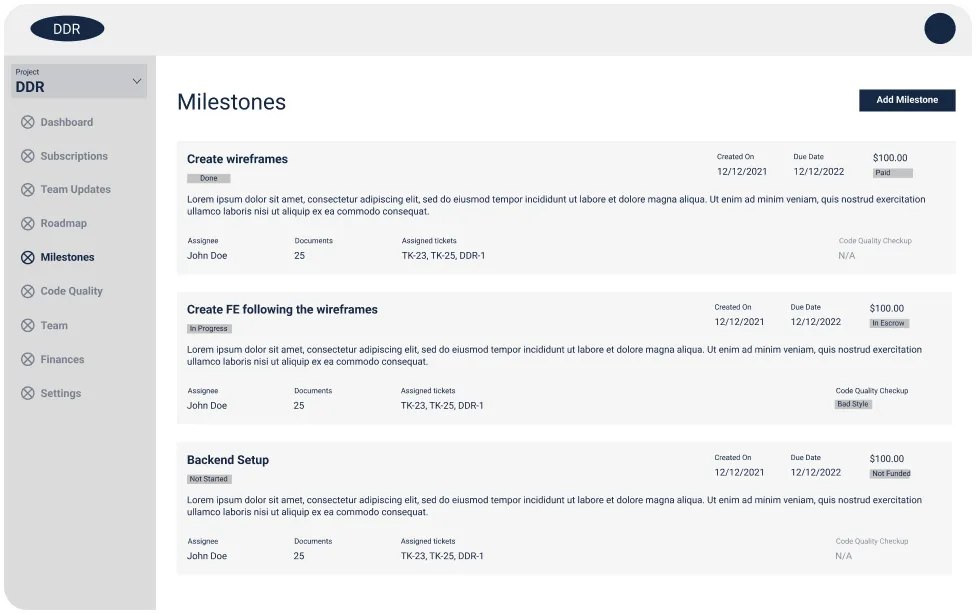Click the Finances sidebar icon
Image resolution: width=976 pixels, height=614 pixels.
click(x=28, y=360)
